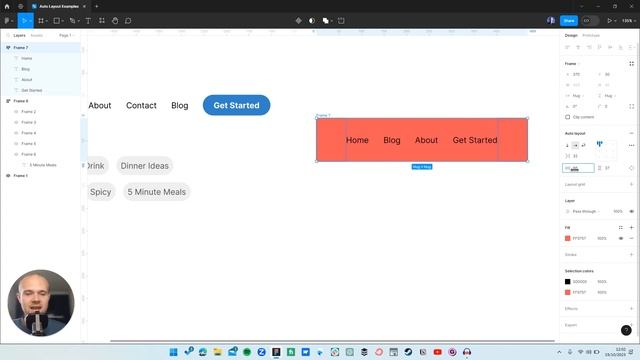This screenshot has width=640, height=360.
Task: Toggle fill FF5757 visibility eye
Action: tap(621, 238)
